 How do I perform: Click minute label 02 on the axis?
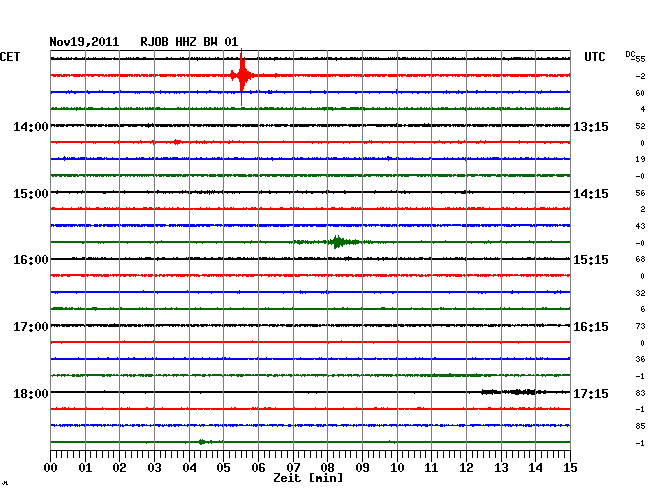click(119, 467)
